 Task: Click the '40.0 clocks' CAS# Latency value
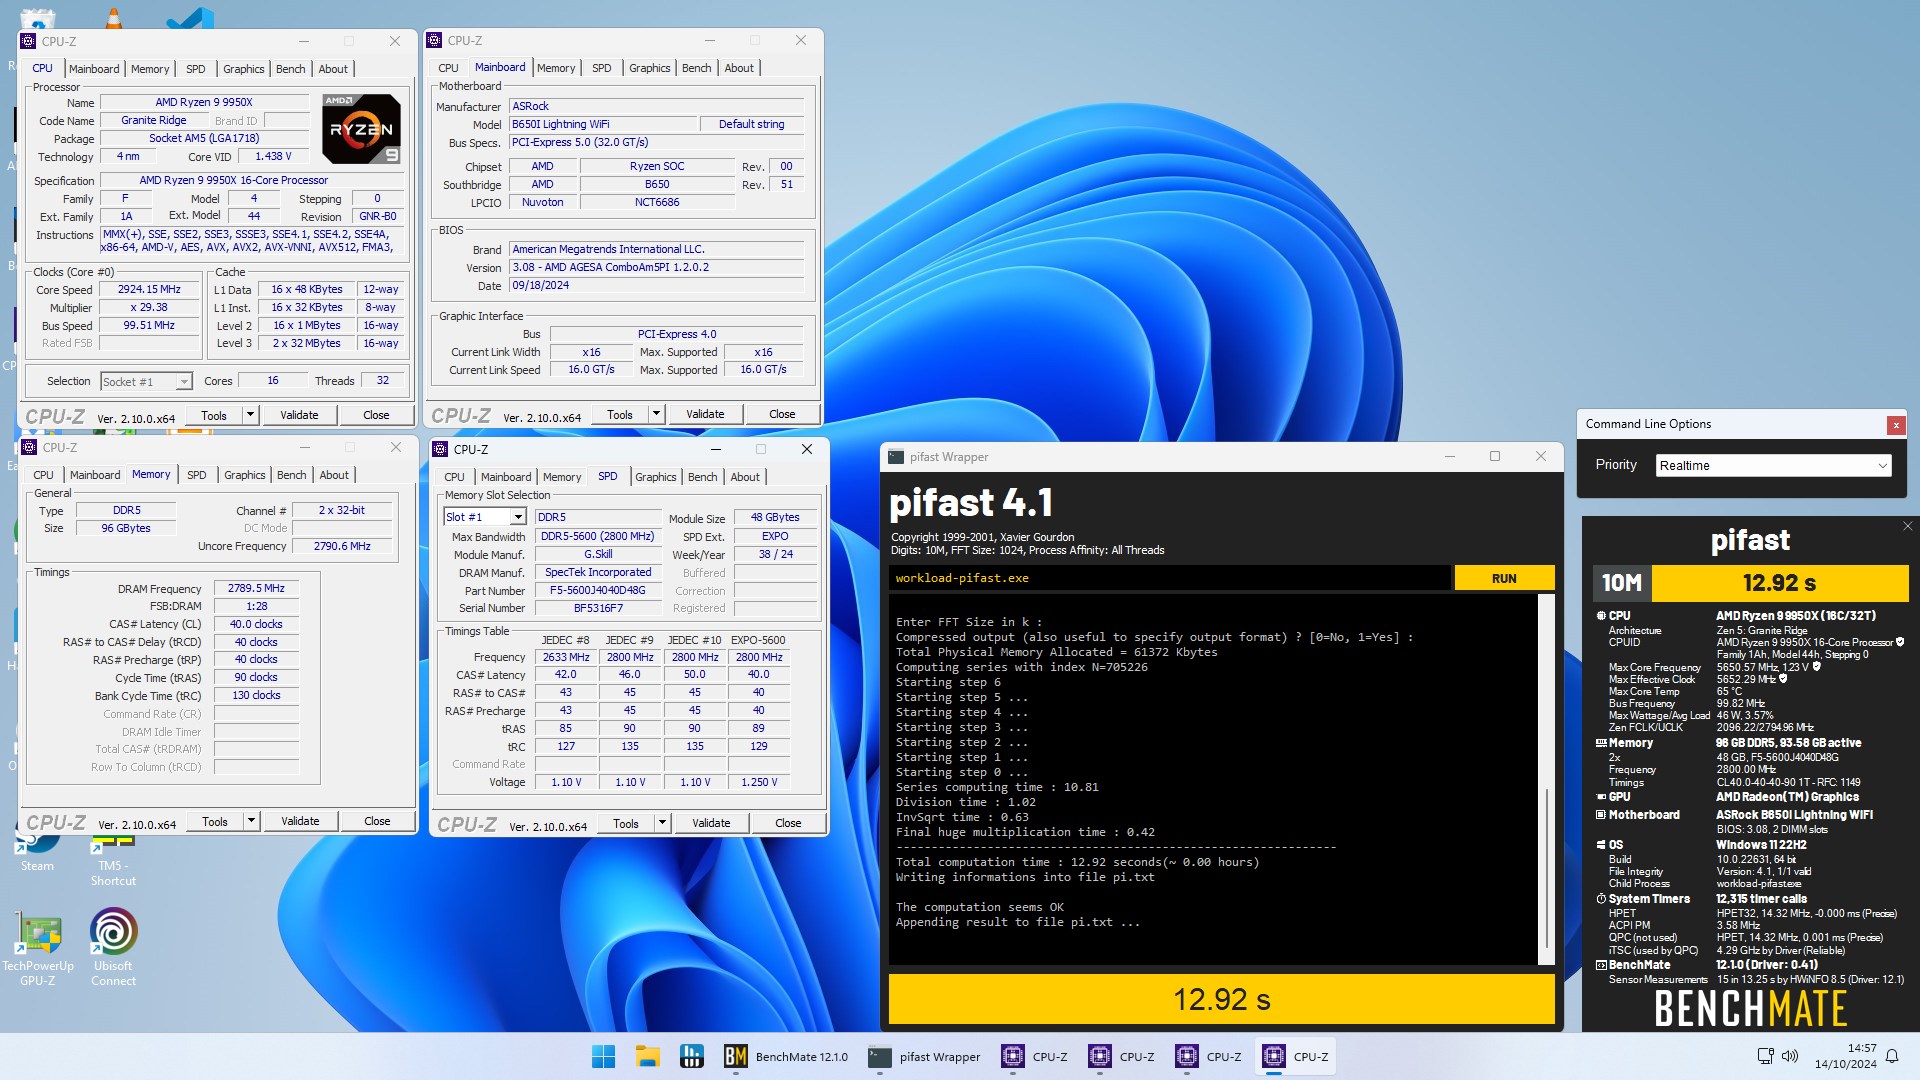pyautogui.click(x=256, y=624)
